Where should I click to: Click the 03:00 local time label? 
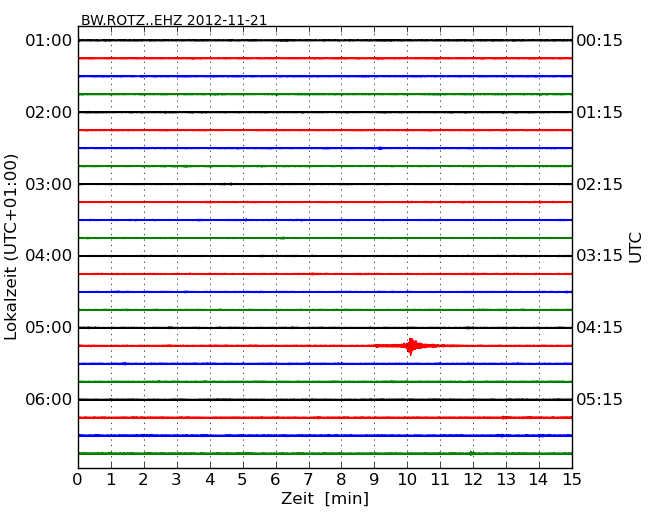pos(49,184)
